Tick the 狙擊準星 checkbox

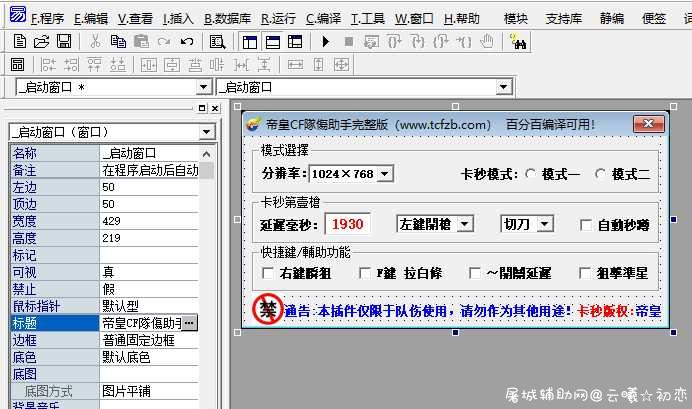coord(584,273)
